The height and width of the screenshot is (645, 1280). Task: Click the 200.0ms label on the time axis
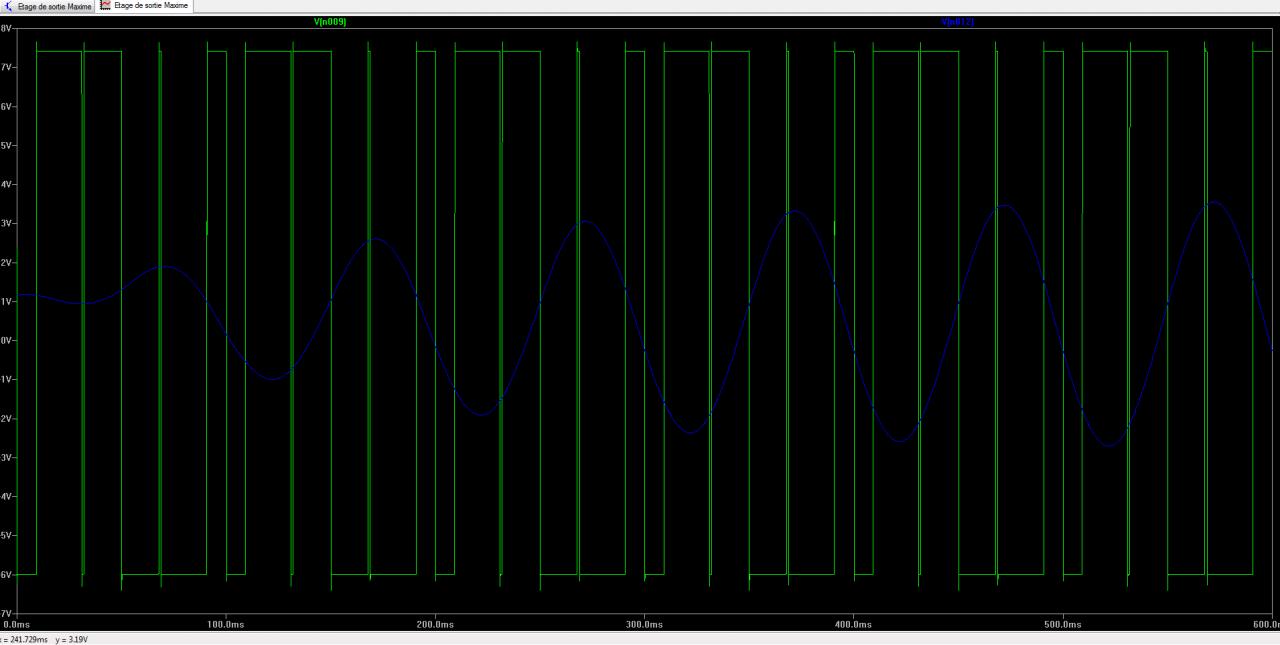435,624
